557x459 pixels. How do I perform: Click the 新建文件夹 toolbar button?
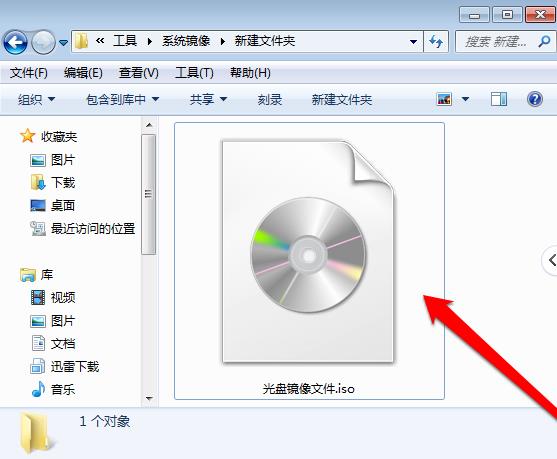click(x=342, y=99)
